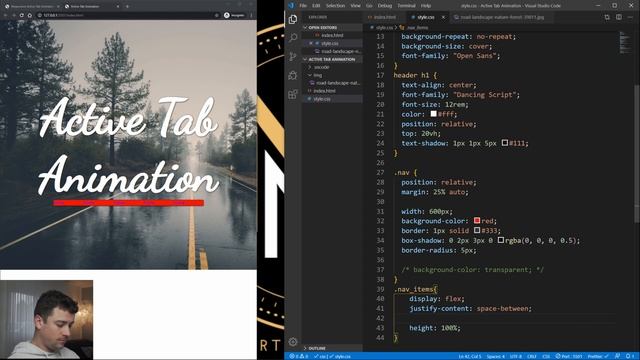Open the Explorer view in activity bar
The width and height of the screenshot is (640, 360).
pos(293,19)
